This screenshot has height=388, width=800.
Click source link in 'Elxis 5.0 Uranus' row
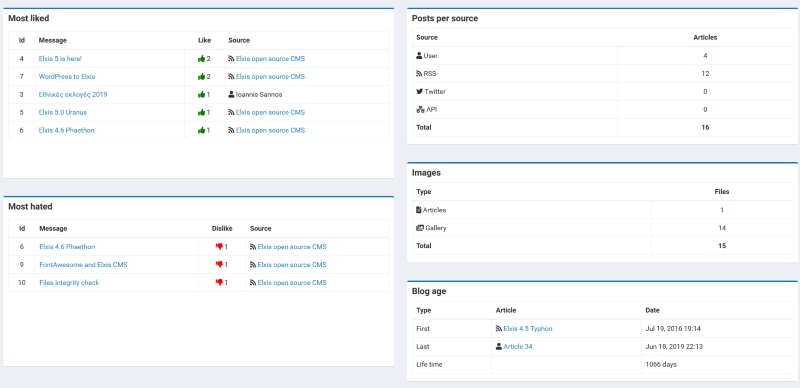click(270, 112)
